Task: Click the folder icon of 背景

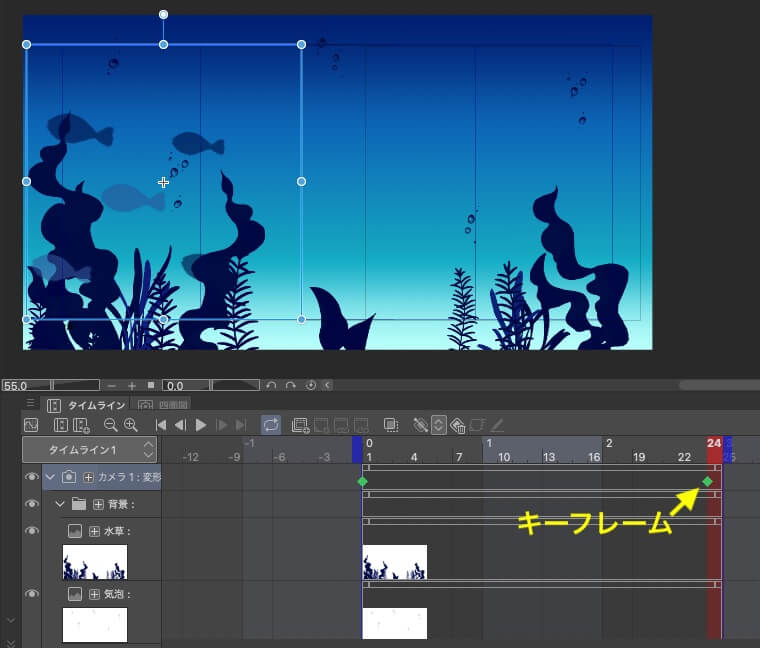Action: (x=79, y=504)
